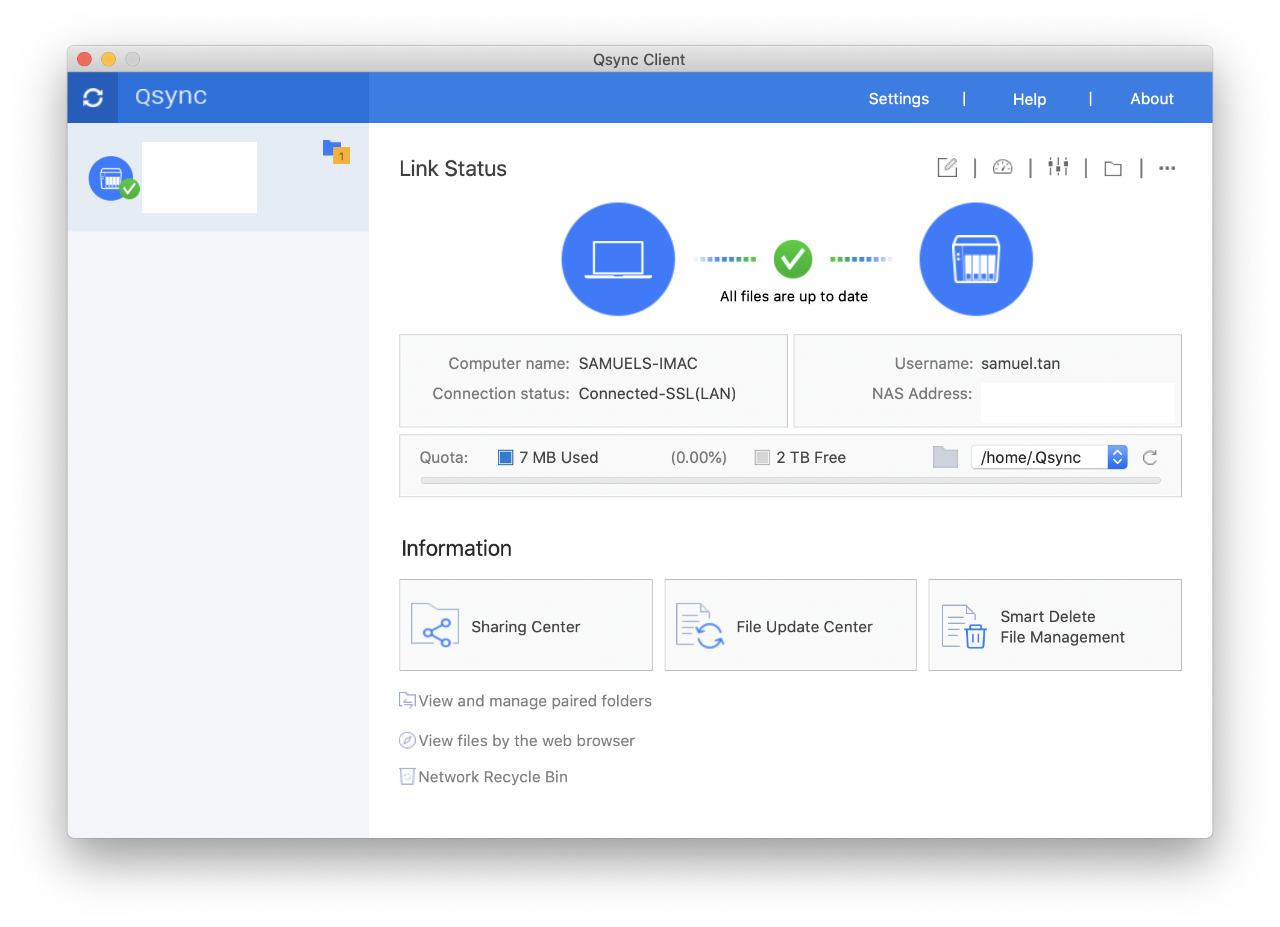The image size is (1280, 927).
Task: Click the samuel.tan username text
Action: pyautogui.click(x=1020, y=364)
